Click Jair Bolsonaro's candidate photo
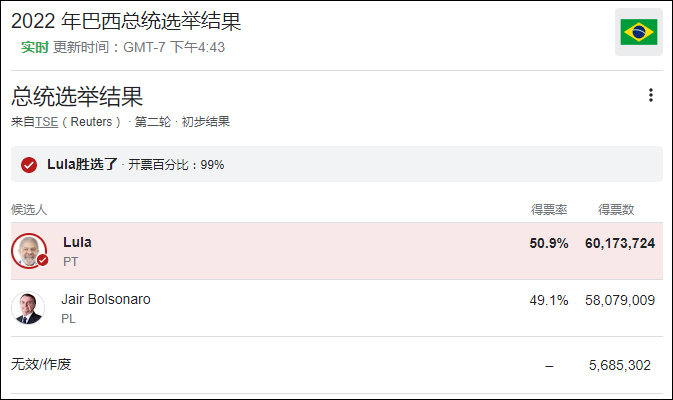 28,307
